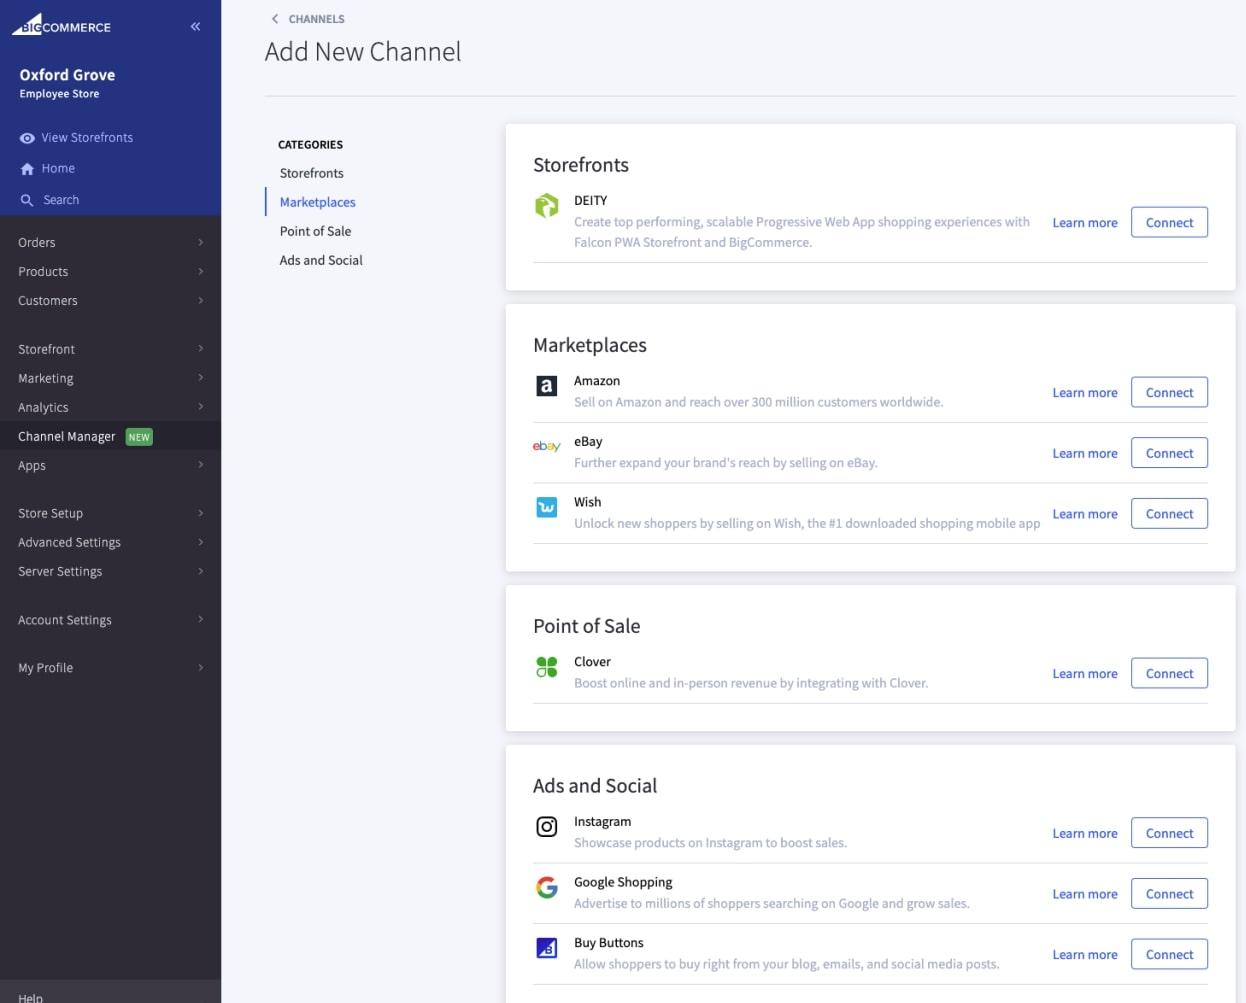The image size is (1246, 1003).
Task: Open Search in the sidebar
Action: pos(60,200)
